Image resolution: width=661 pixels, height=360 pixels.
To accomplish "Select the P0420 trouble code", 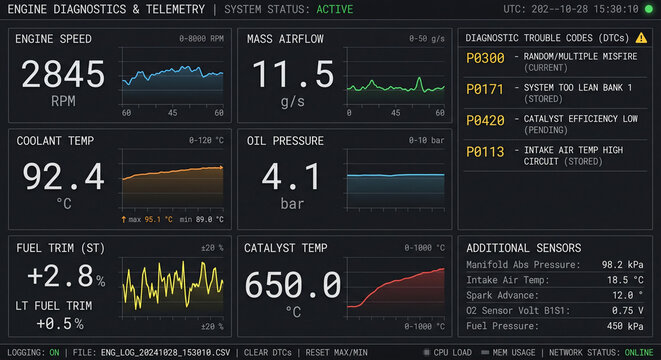I will click(x=485, y=121).
